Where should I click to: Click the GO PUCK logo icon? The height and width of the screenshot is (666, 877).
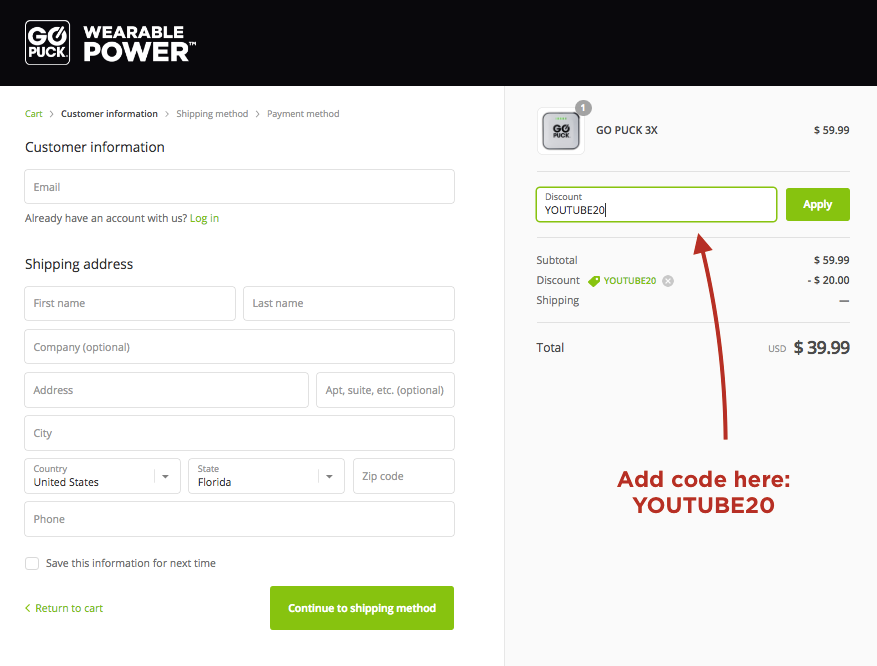click(48, 42)
